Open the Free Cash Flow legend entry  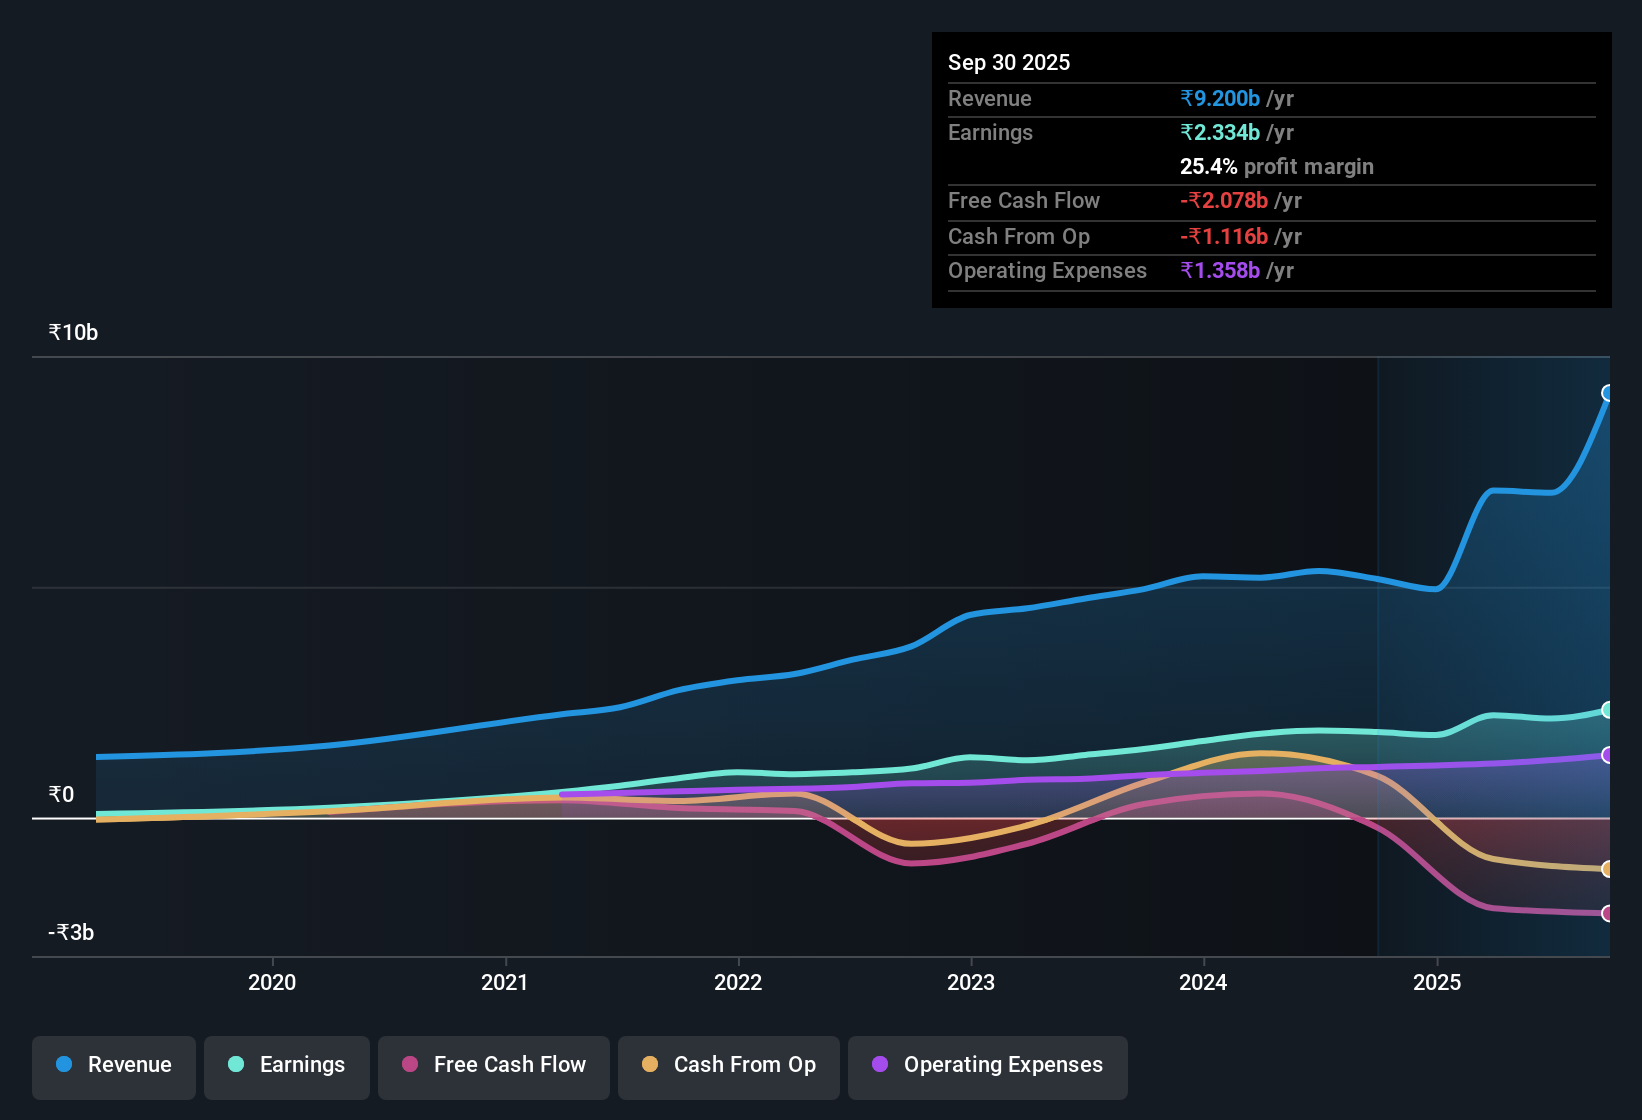(x=493, y=1065)
